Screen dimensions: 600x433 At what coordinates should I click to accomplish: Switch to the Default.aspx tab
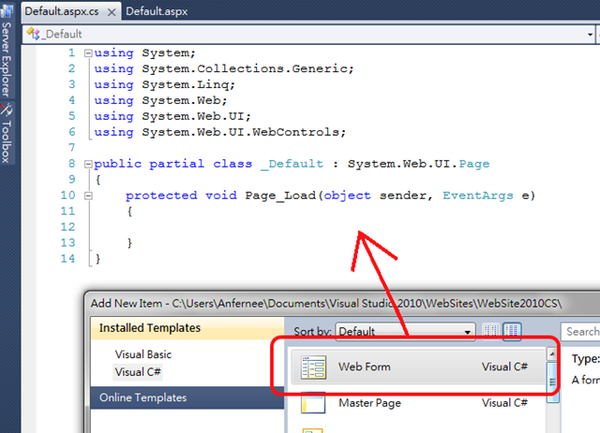157,11
